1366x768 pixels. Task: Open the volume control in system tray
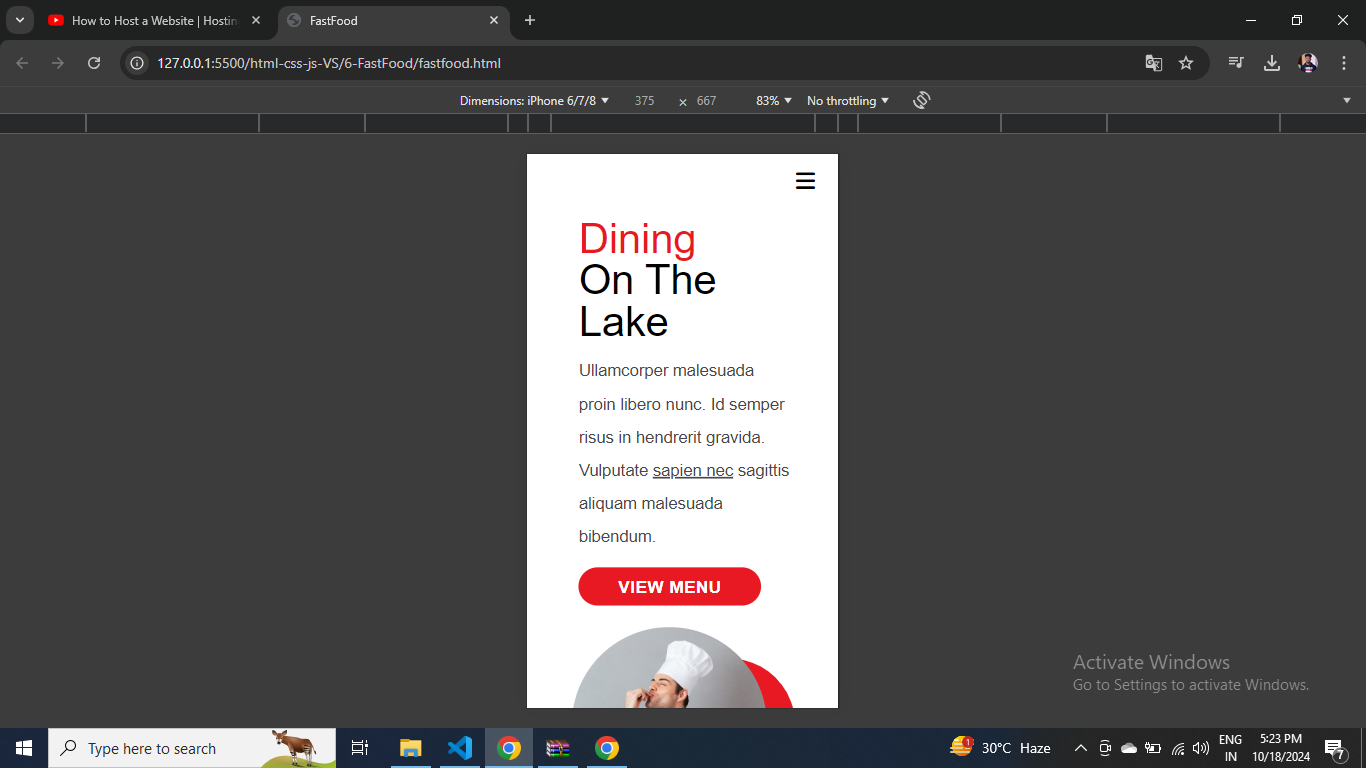tap(1201, 748)
